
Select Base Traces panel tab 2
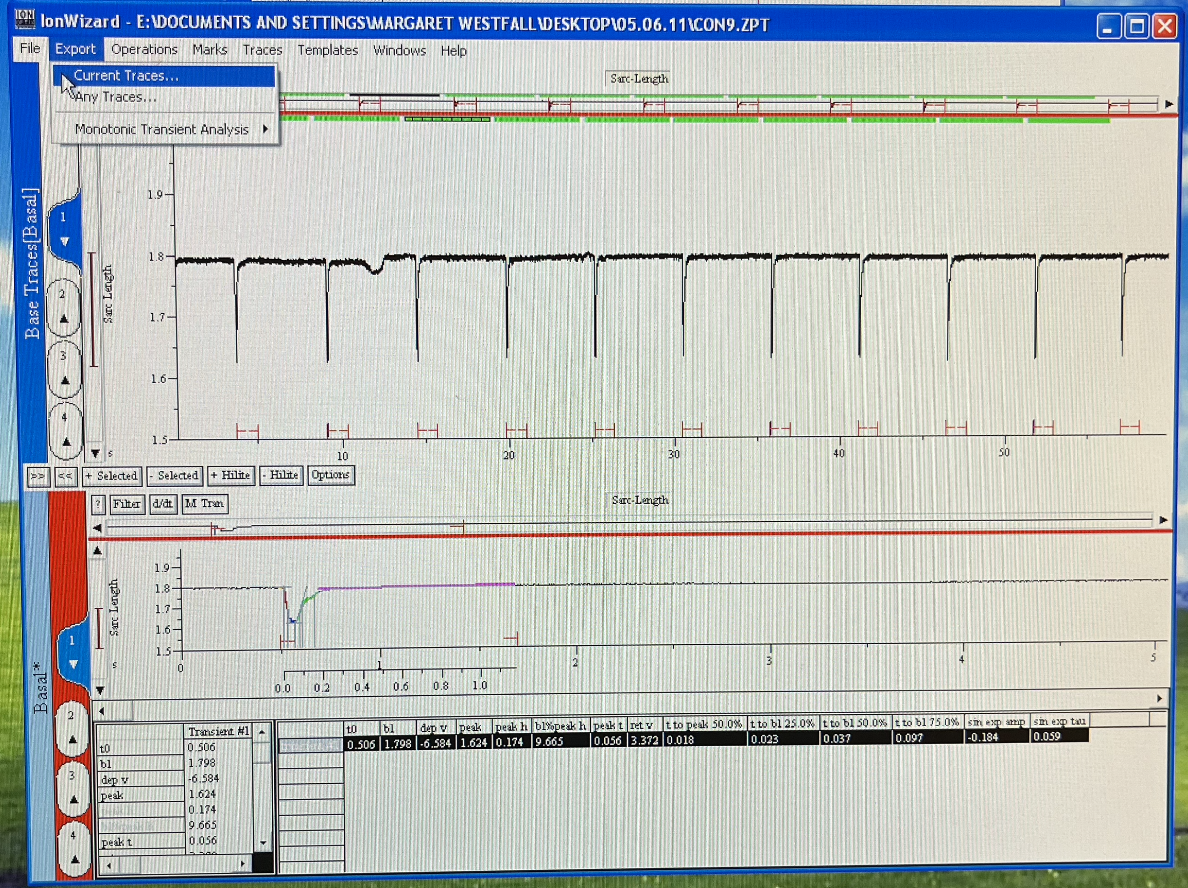tap(62, 304)
